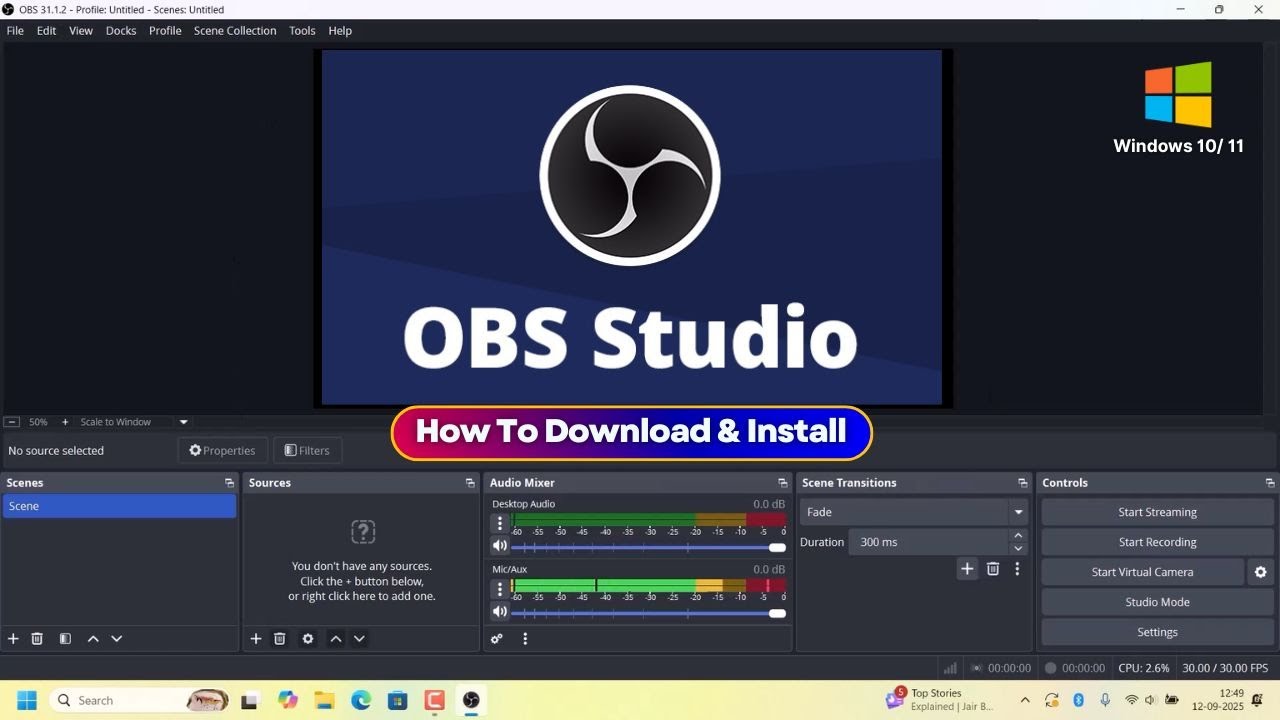Pop out the Audio Mixer dock

[782, 483]
